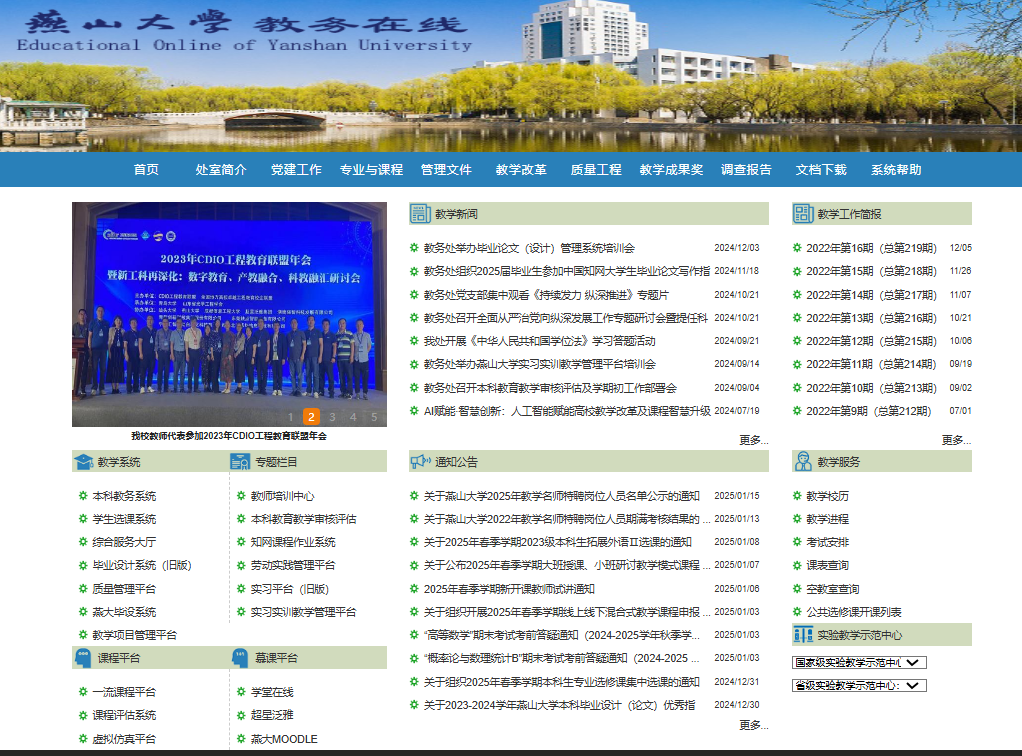Click the megaphone icon beside 通知公告
1022x756 pixels.
420,462
